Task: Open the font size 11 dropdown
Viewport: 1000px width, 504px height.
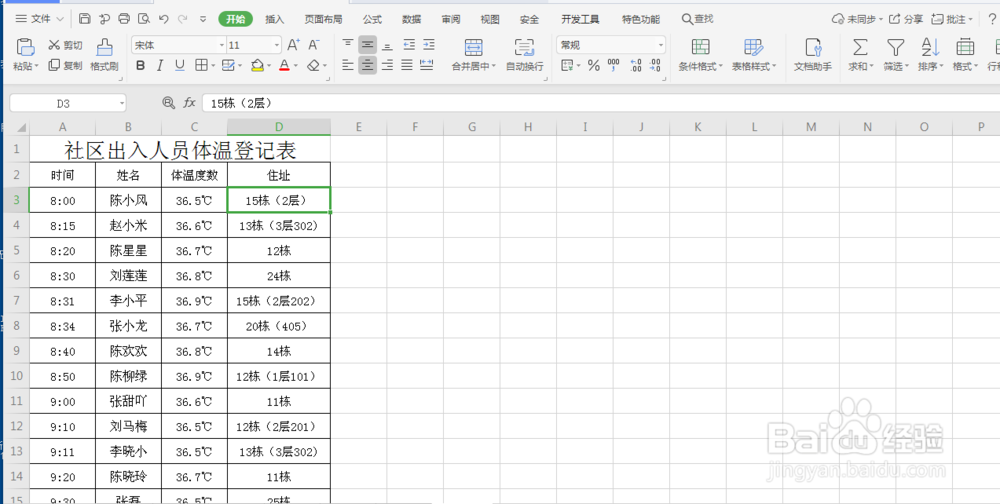Action: click(x=277, y=45)
